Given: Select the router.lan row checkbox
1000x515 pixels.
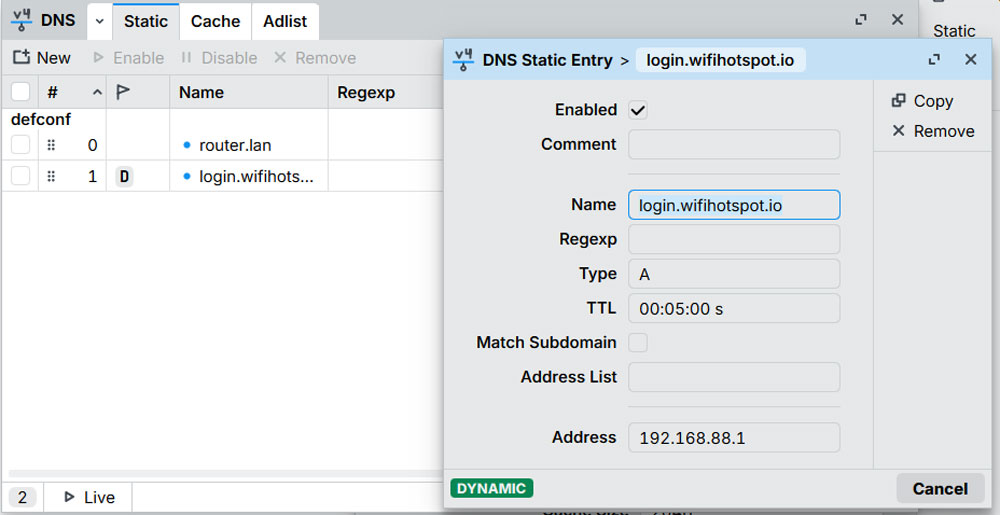Looking at the screenshot, I should 20,145.
